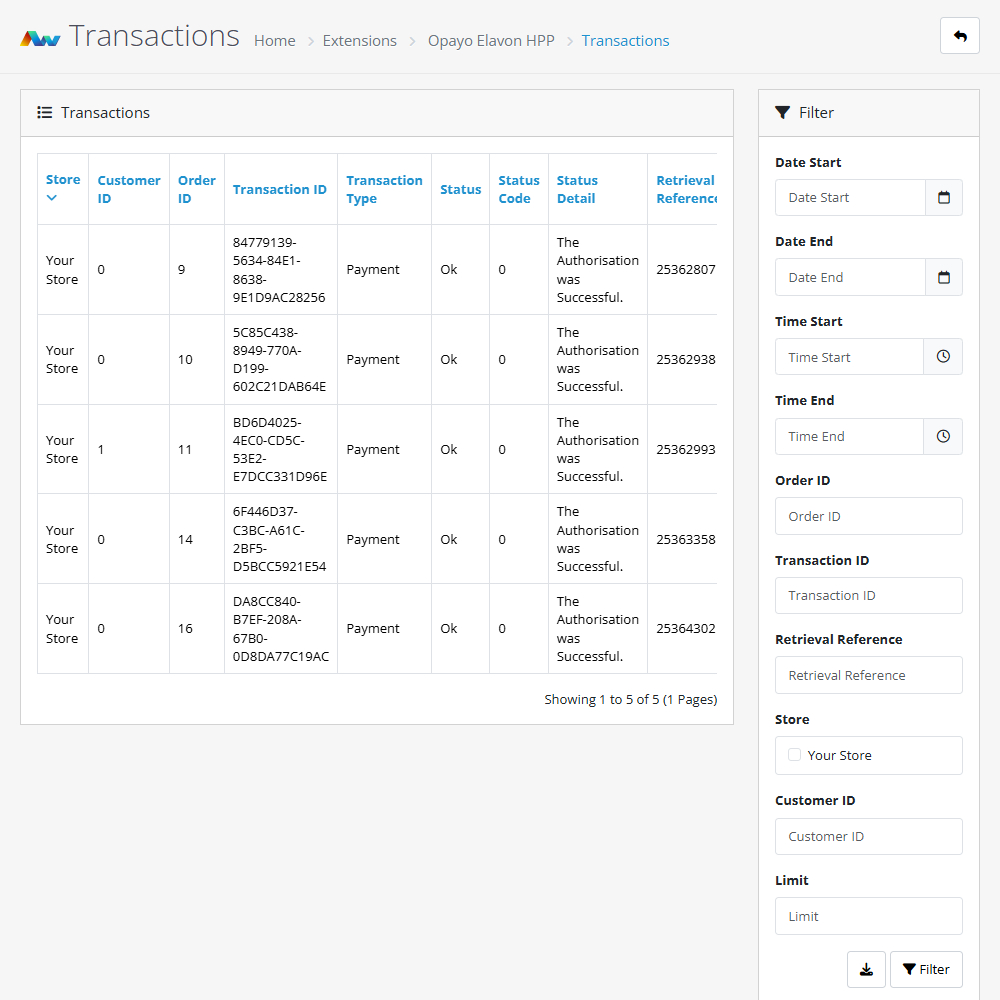Open the Time End clock picker
The width and height of the screenshot is (1000, 1000).
pyautogui.click(x=942, y=437)
